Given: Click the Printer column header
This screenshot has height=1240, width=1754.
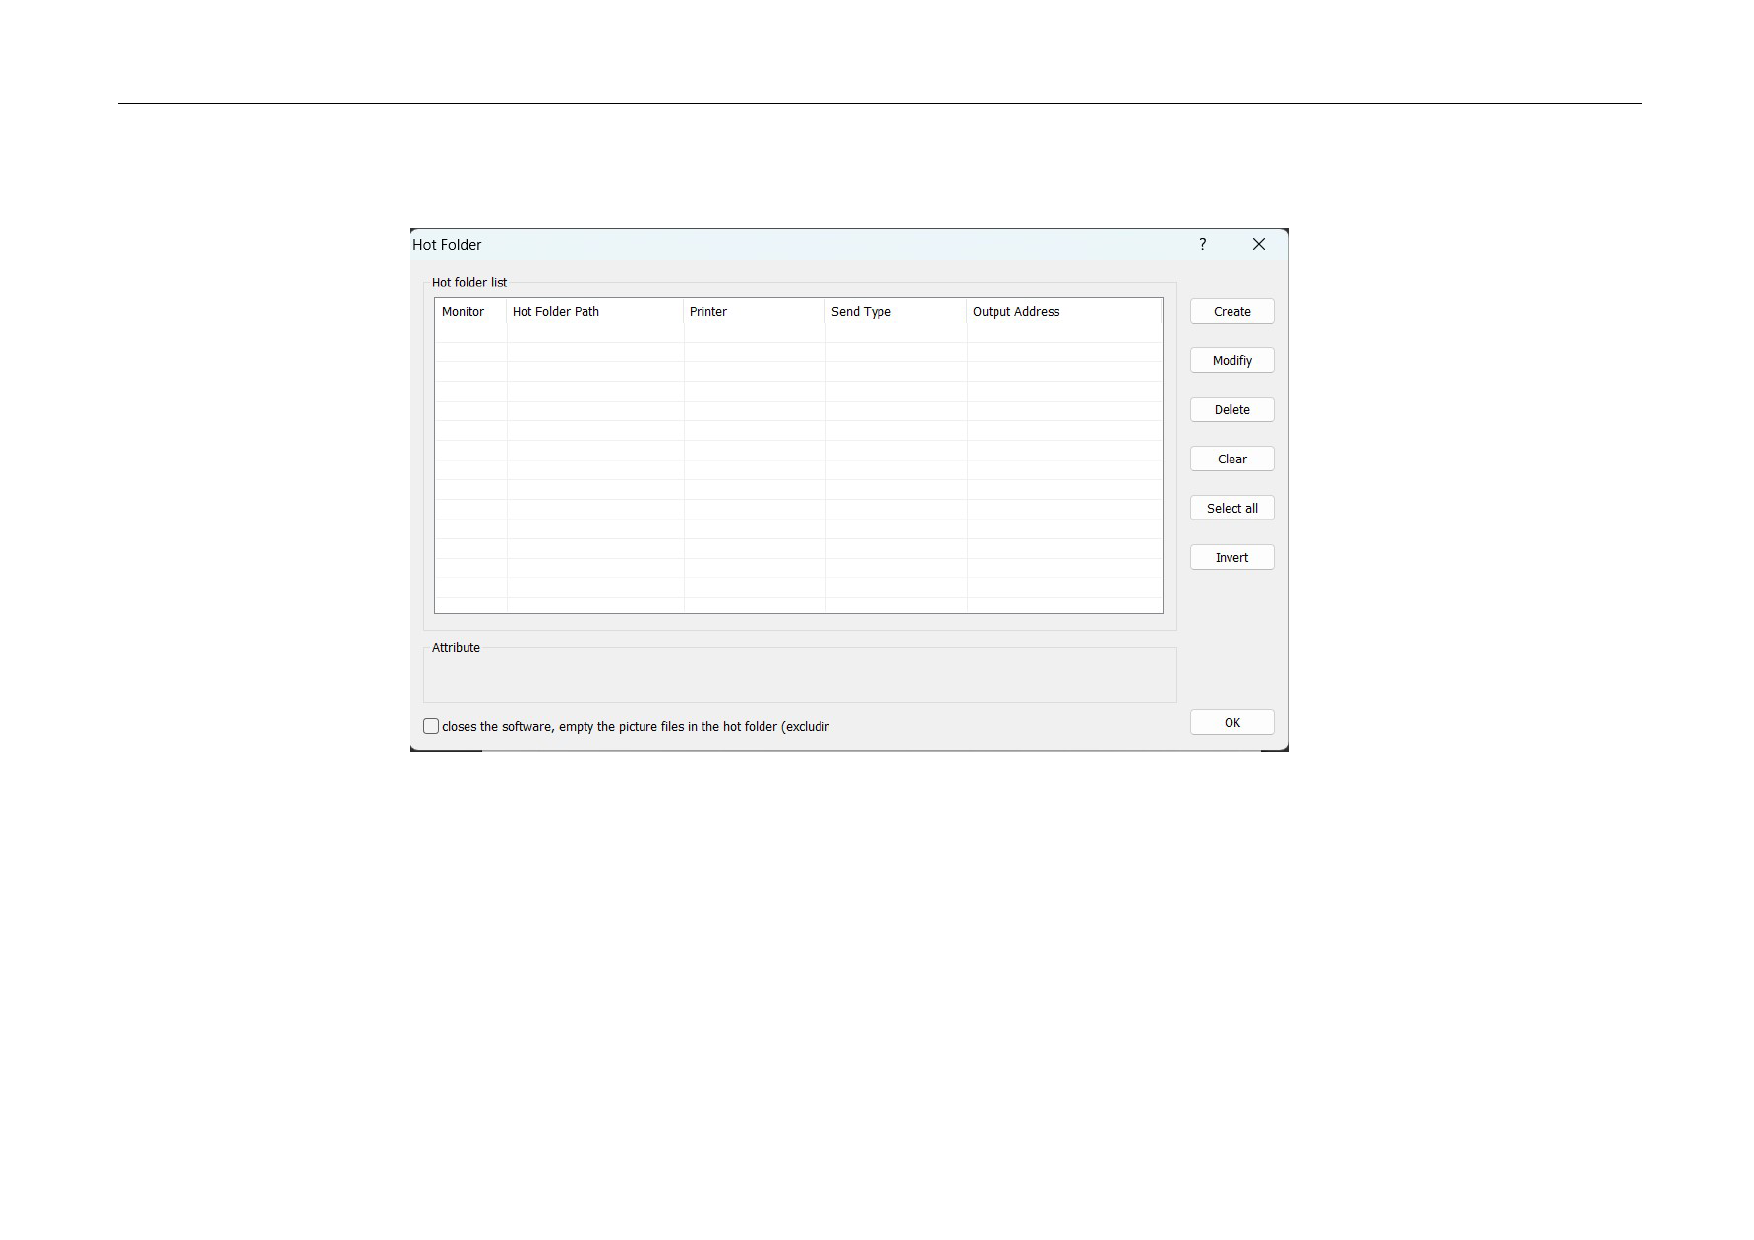Looking at the screenshot, I should [x=708, y=312].
